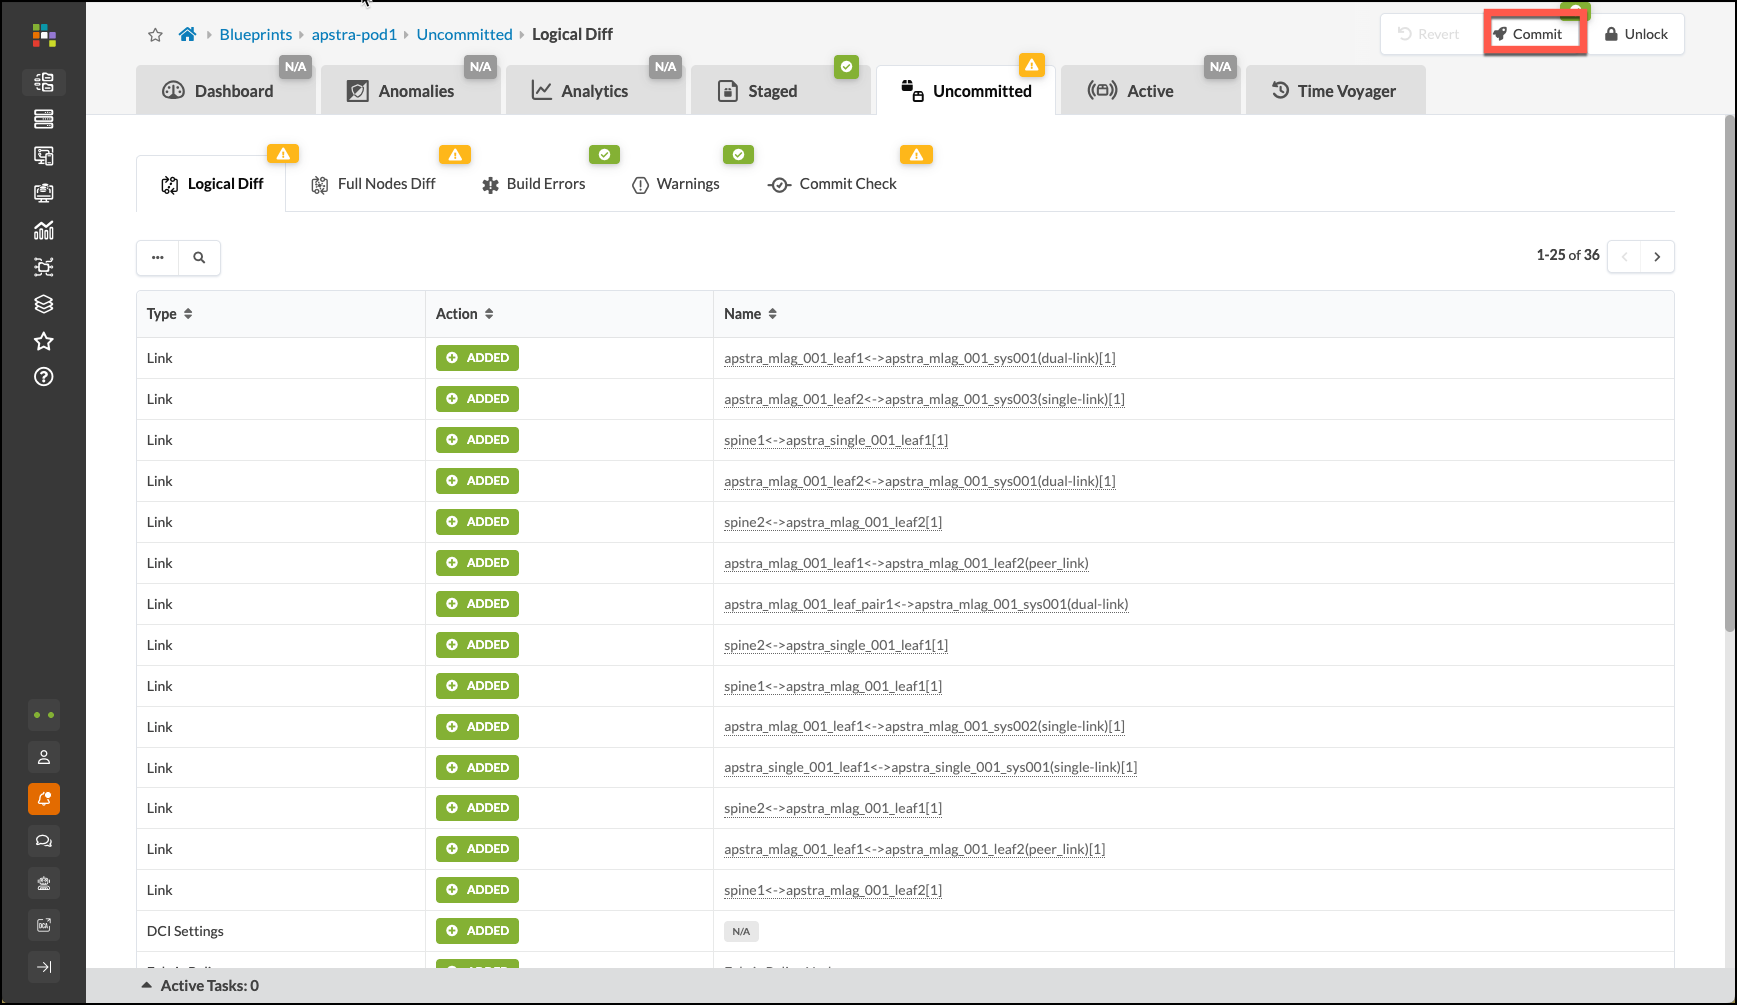Click the Analytics chart icon in sidebar
1737x1005 pixels.
(44, 230)
